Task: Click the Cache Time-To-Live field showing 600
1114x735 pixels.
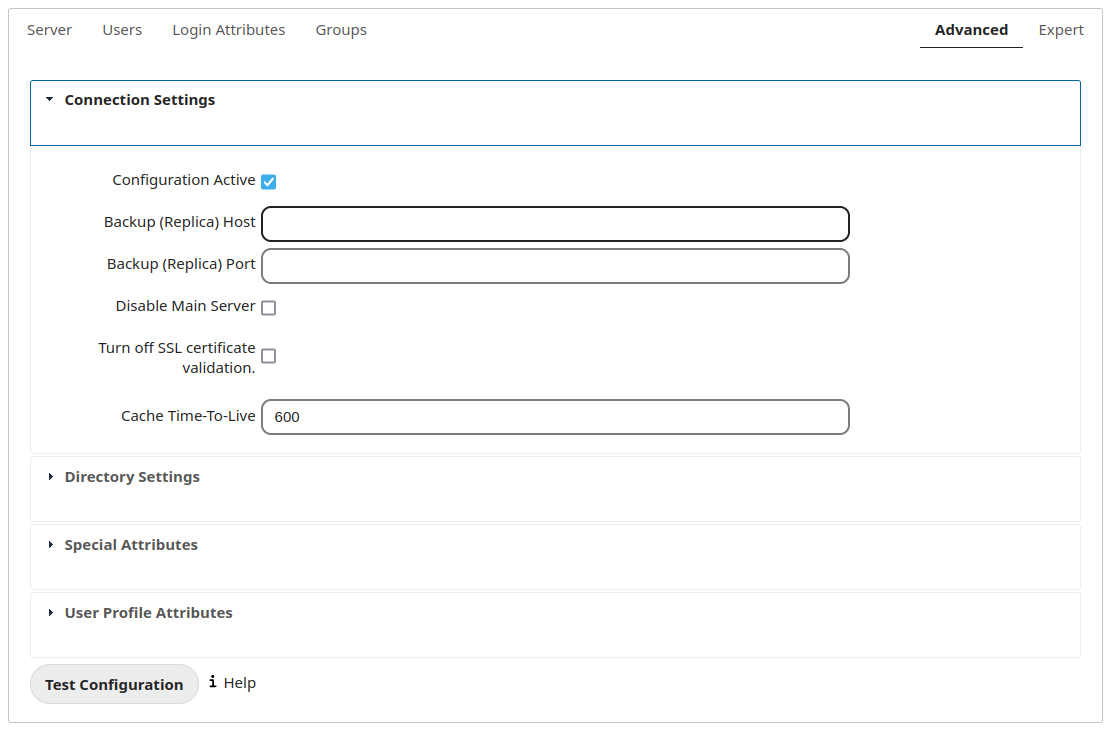Action: click(x=555, y=416)
